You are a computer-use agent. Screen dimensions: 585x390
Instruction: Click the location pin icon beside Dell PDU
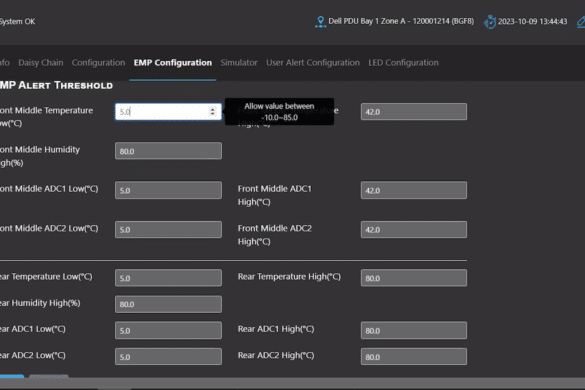(x=320, y=22)
